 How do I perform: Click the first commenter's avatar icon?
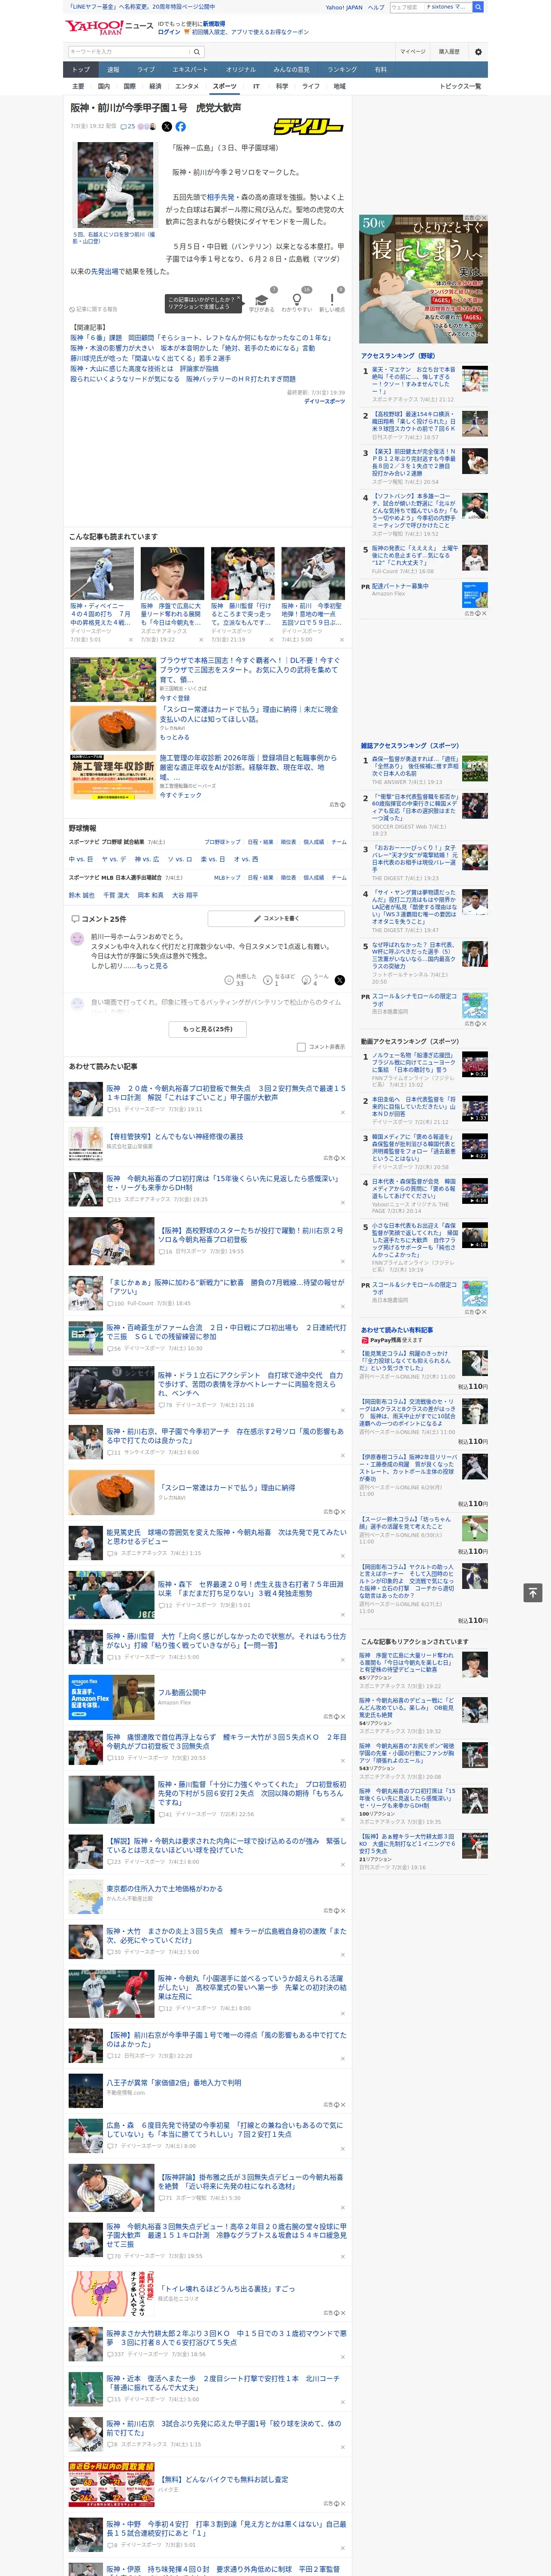tap(77, 938)
